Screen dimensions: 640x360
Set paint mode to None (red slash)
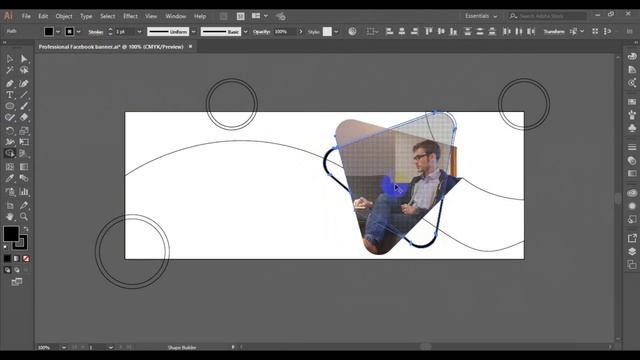[x=26, y=259]
